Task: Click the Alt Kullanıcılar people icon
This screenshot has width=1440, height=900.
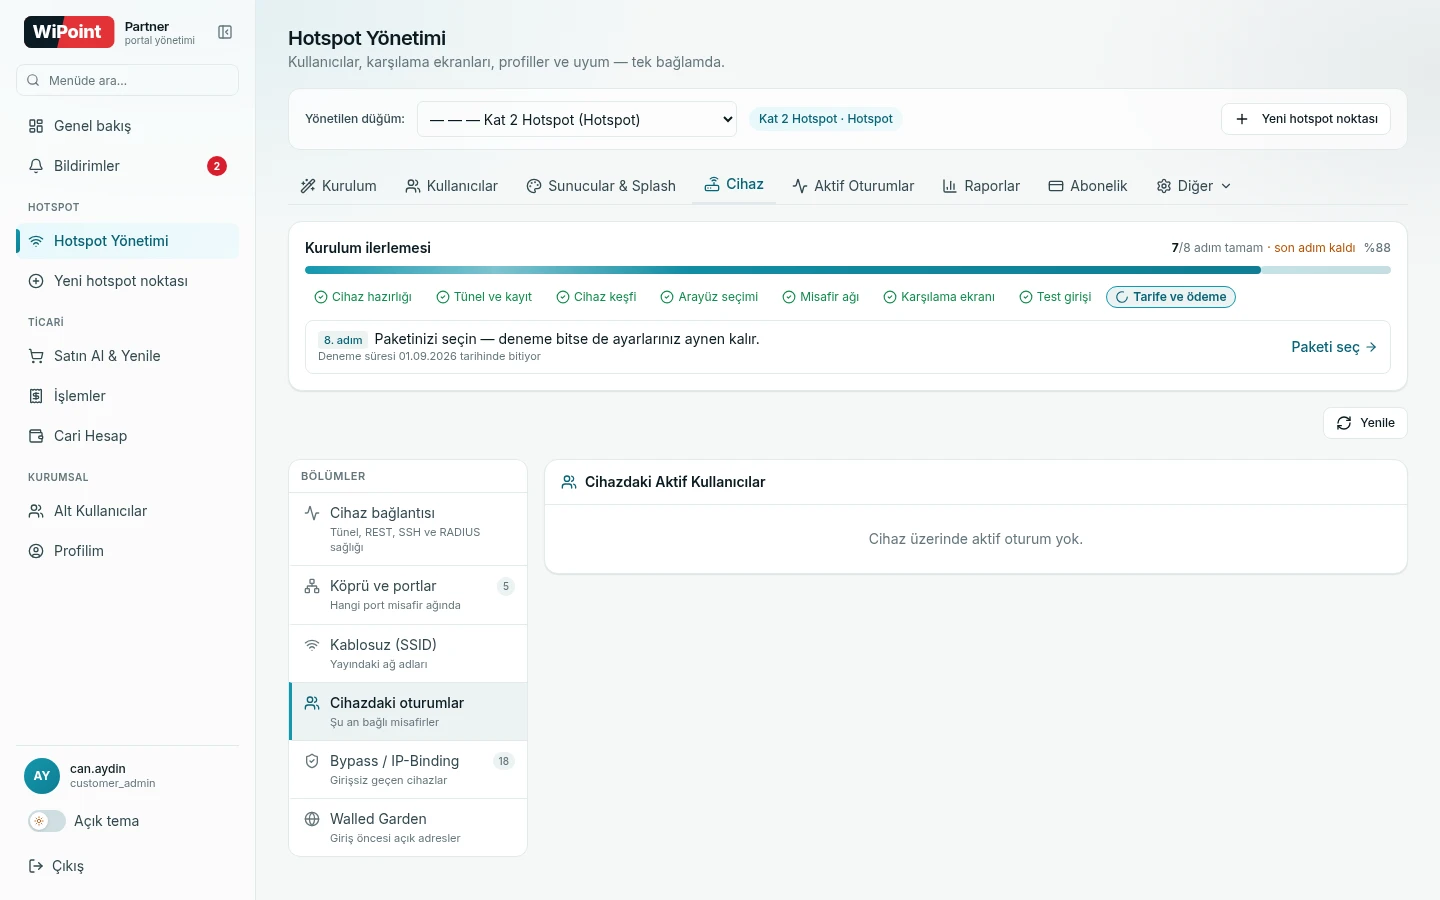Action: pos(36,511)
